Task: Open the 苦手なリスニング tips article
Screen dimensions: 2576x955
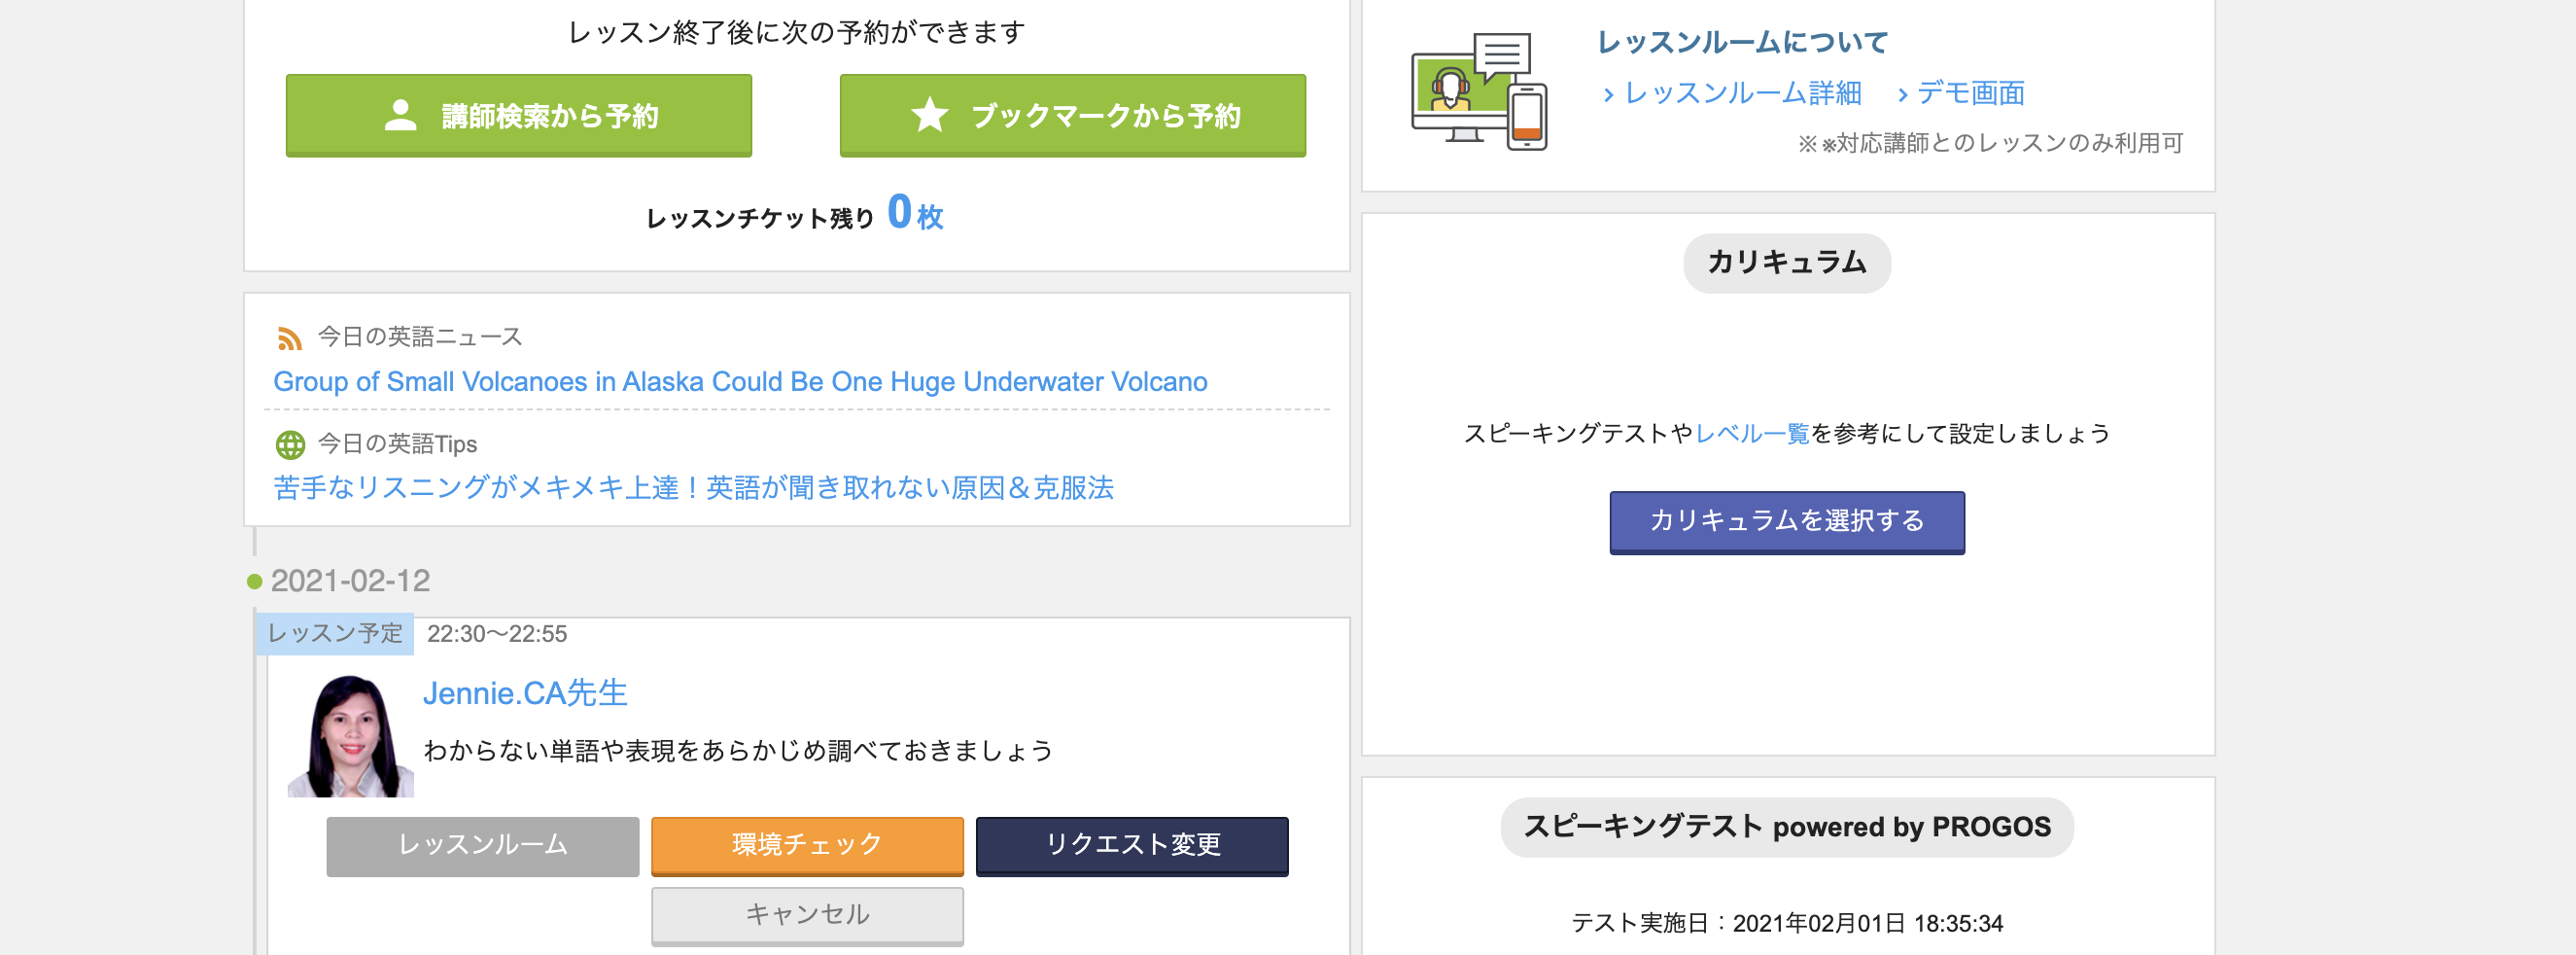Action: pyautogui.click(x=693, y=488)
